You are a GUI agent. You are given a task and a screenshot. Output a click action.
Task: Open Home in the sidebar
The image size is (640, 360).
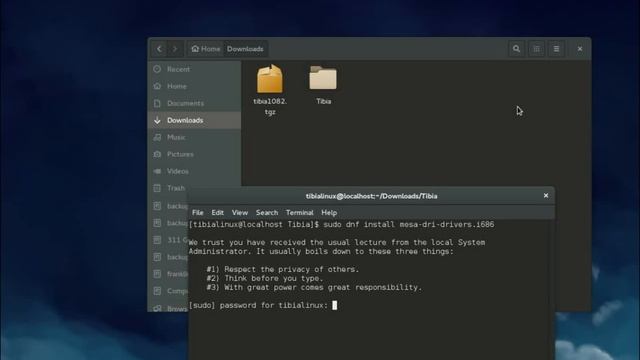pyautogui.click(x=194, y=86)
